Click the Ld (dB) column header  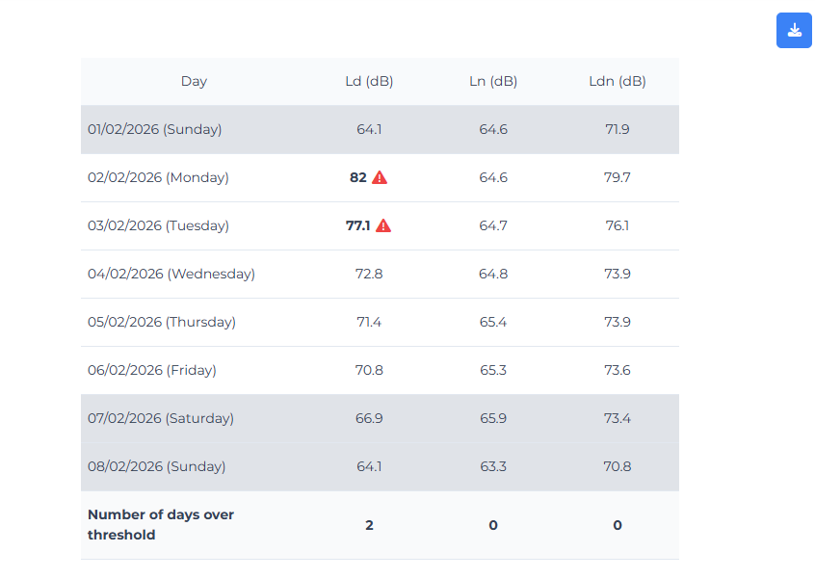(369, 82)
